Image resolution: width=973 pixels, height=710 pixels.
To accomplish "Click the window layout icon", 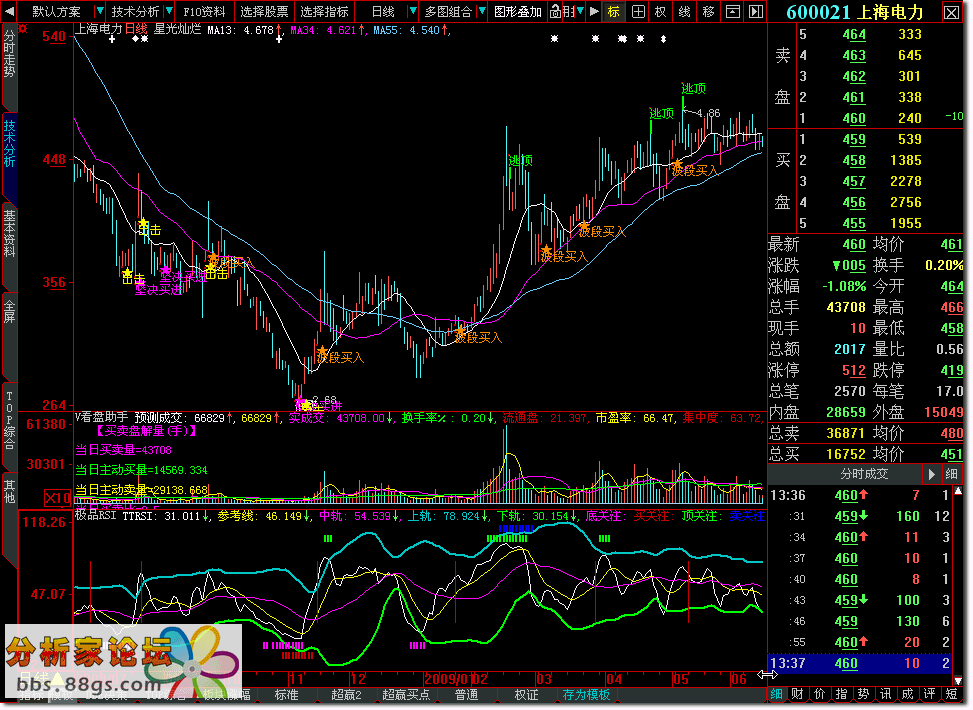I will coord(733,11).
